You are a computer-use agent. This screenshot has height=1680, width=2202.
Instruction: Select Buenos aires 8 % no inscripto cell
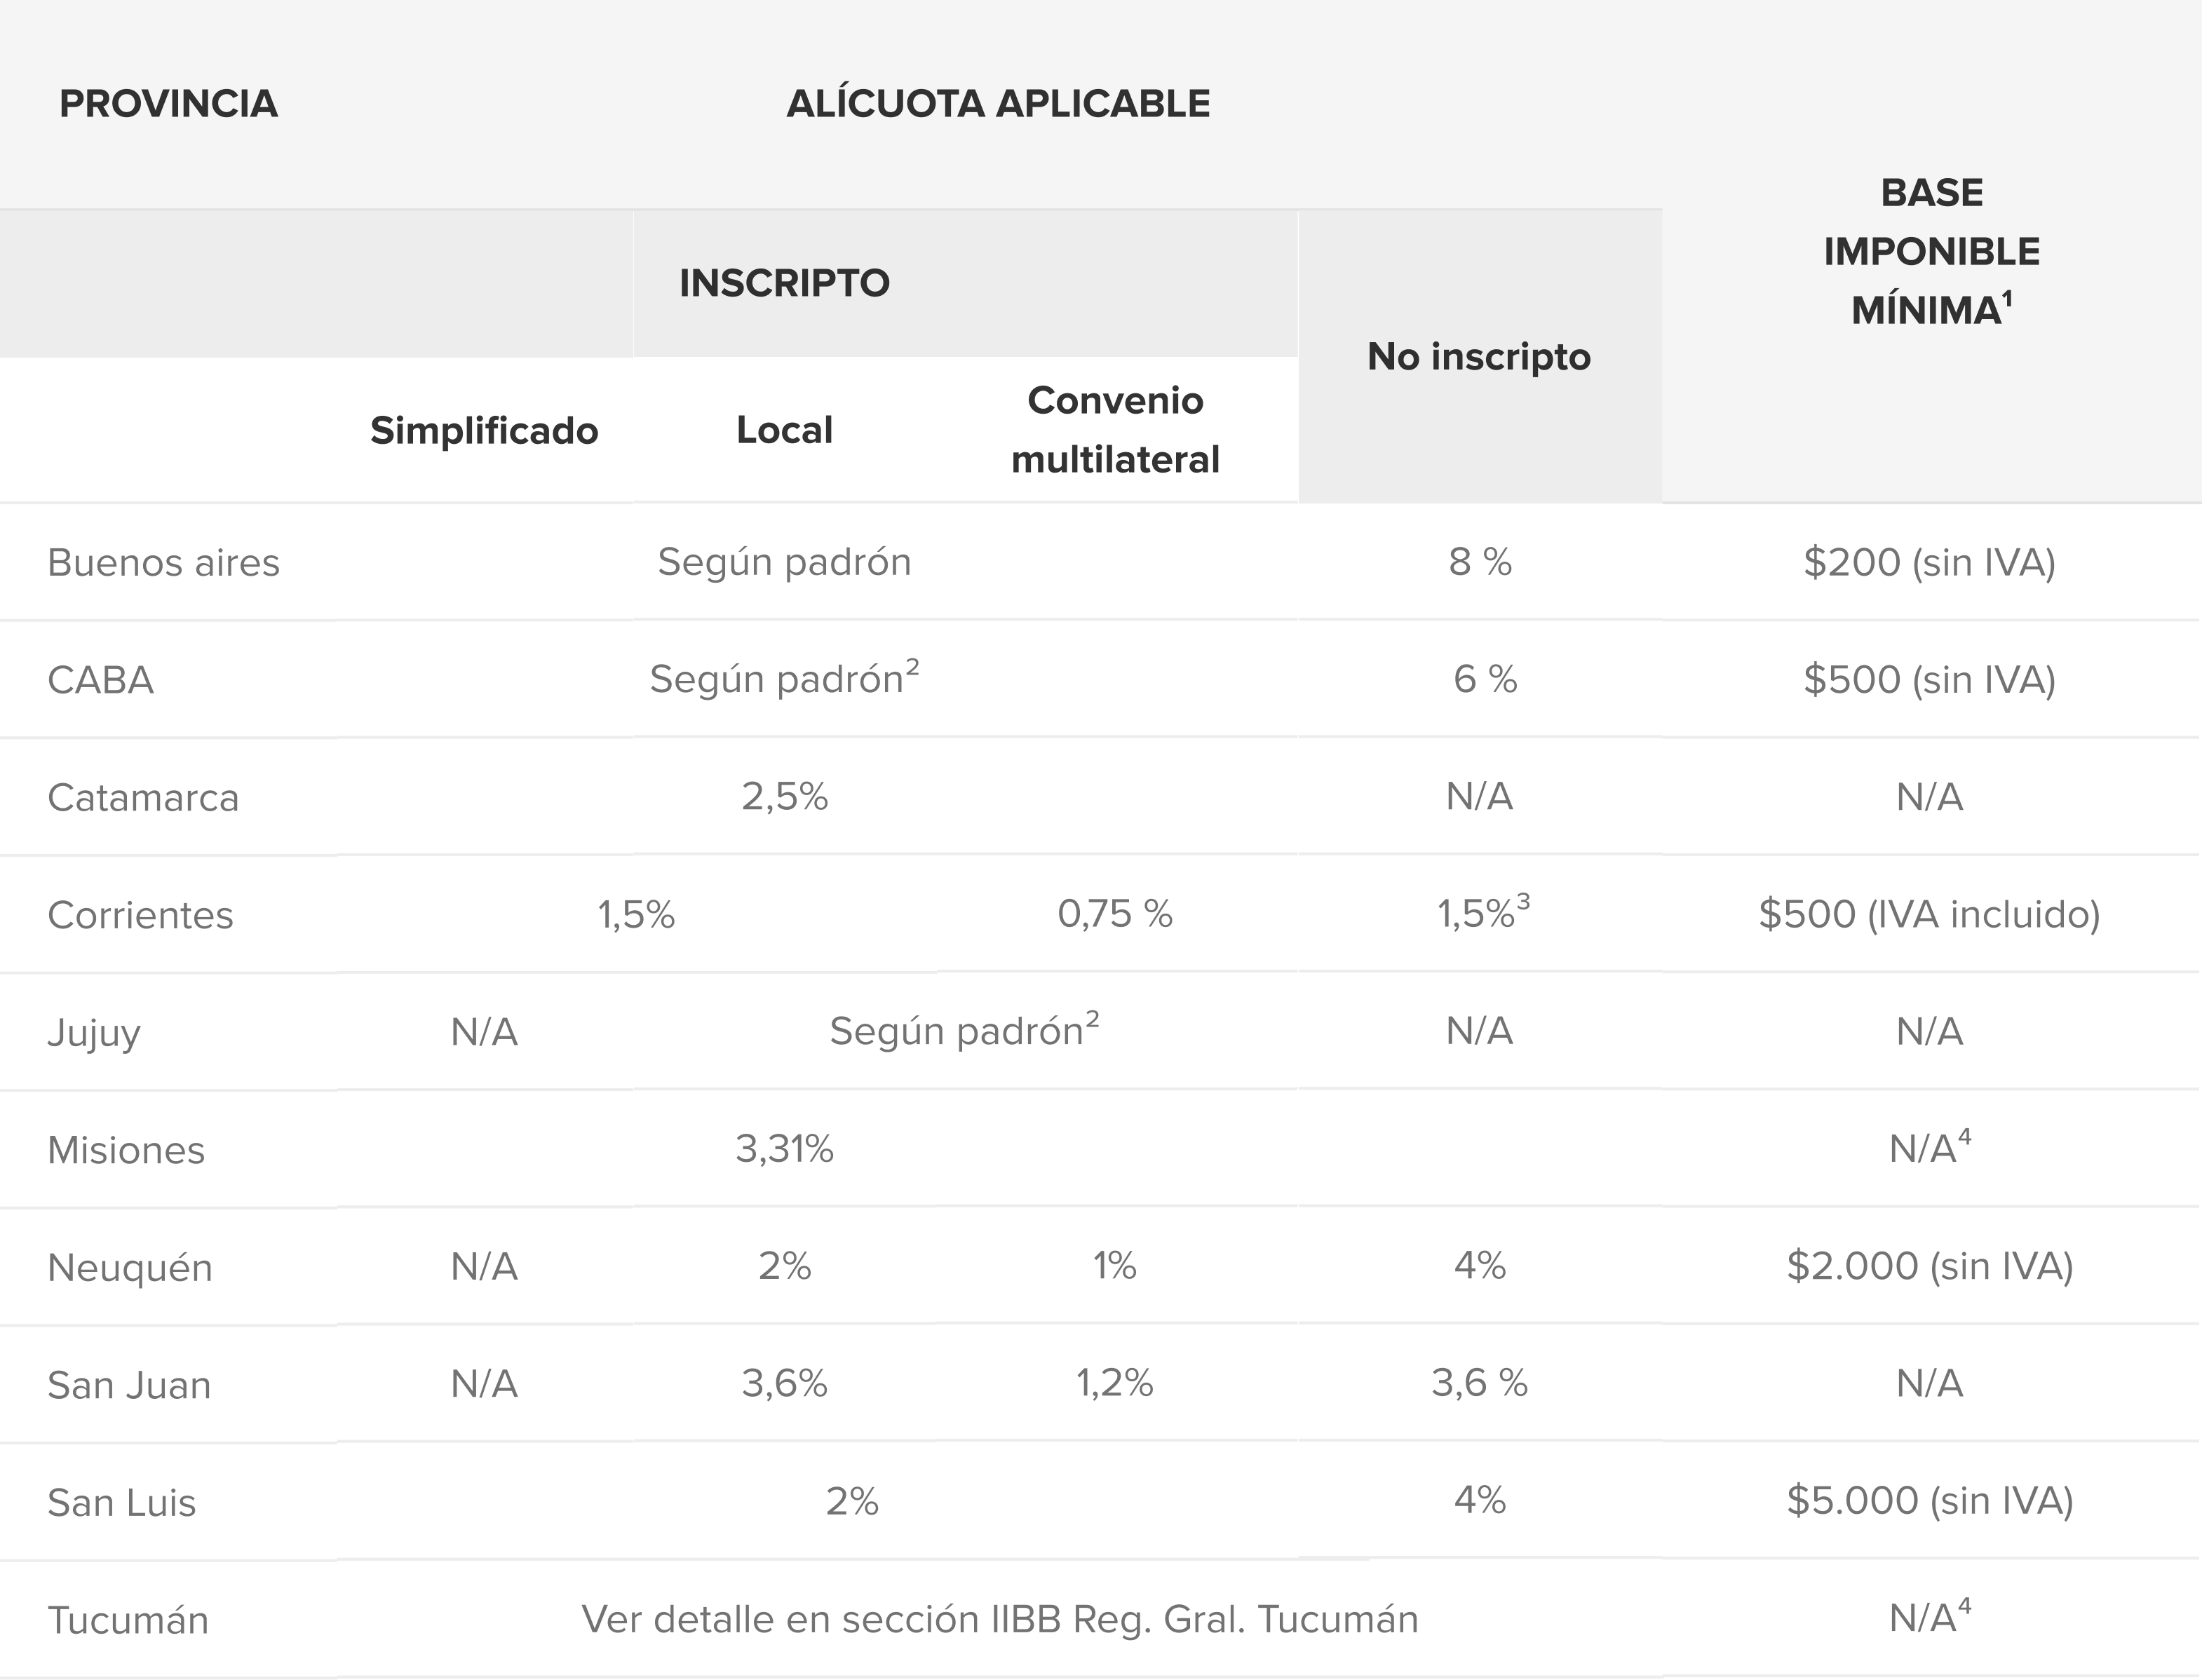click(1480, 562)
